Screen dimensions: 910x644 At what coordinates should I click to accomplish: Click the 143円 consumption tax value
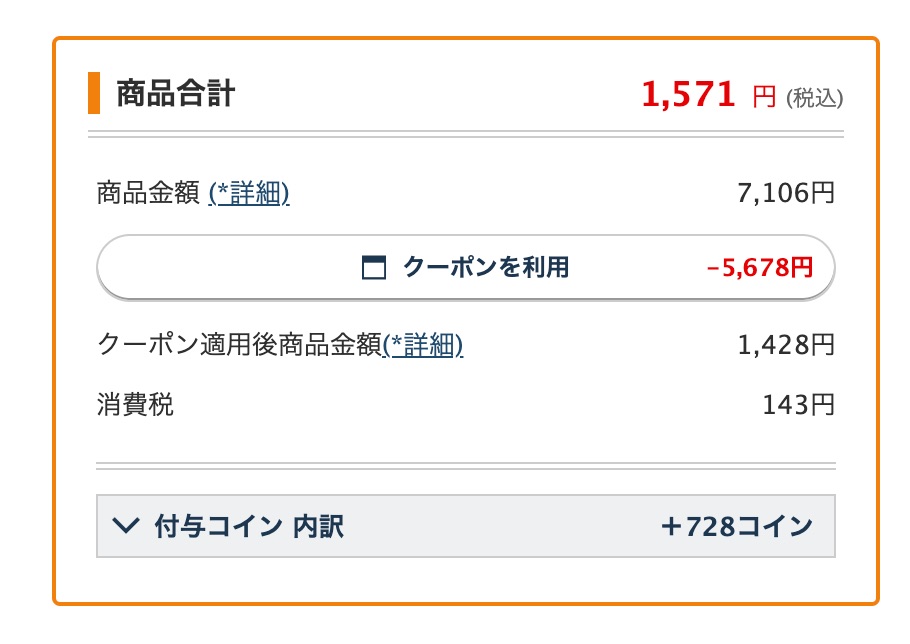coord(798,405)
